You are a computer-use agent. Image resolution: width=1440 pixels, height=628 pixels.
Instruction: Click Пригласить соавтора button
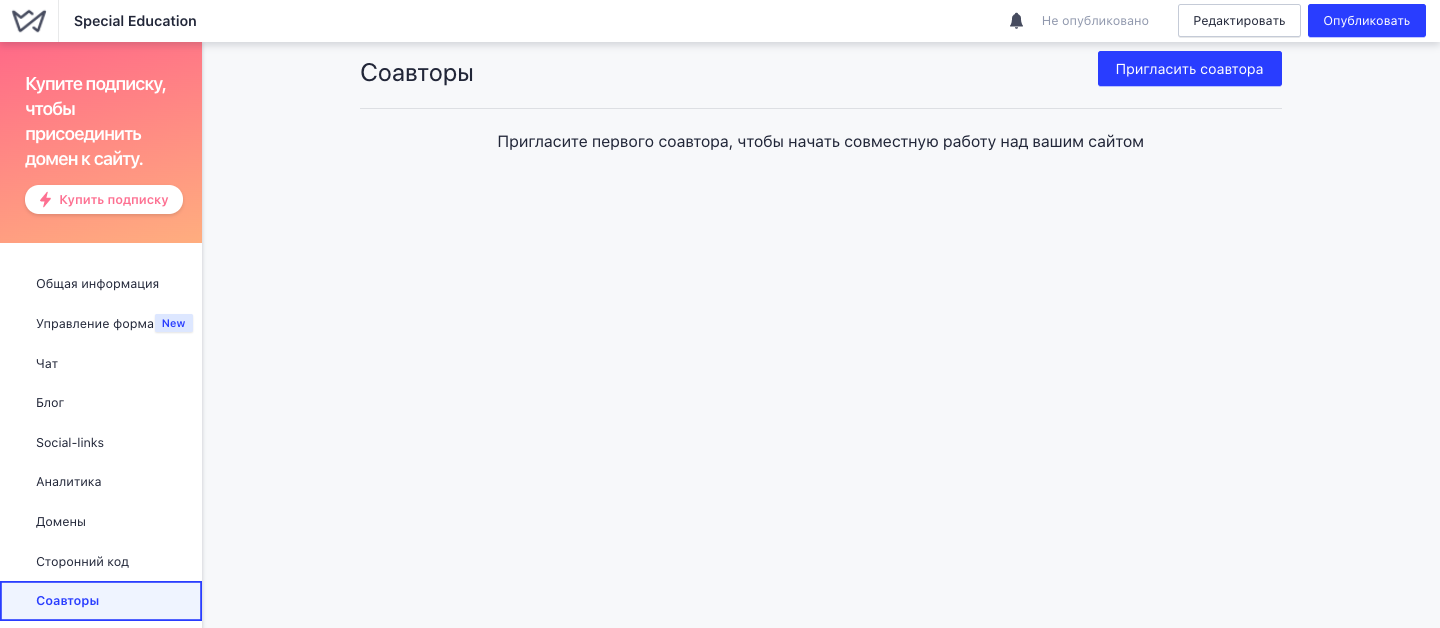[1190, 69]
